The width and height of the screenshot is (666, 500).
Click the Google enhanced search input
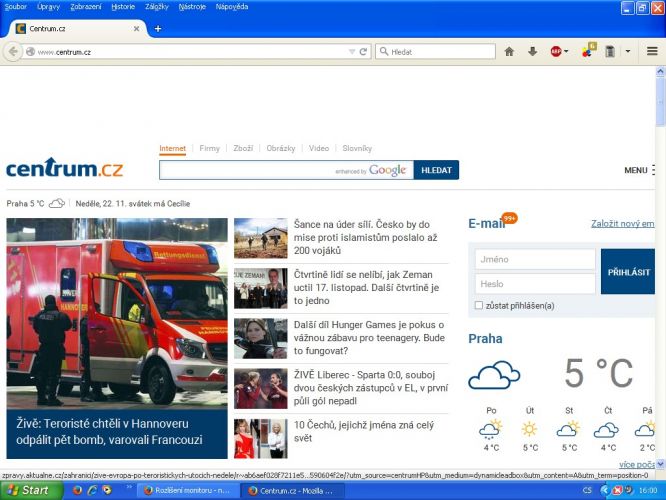286,170
